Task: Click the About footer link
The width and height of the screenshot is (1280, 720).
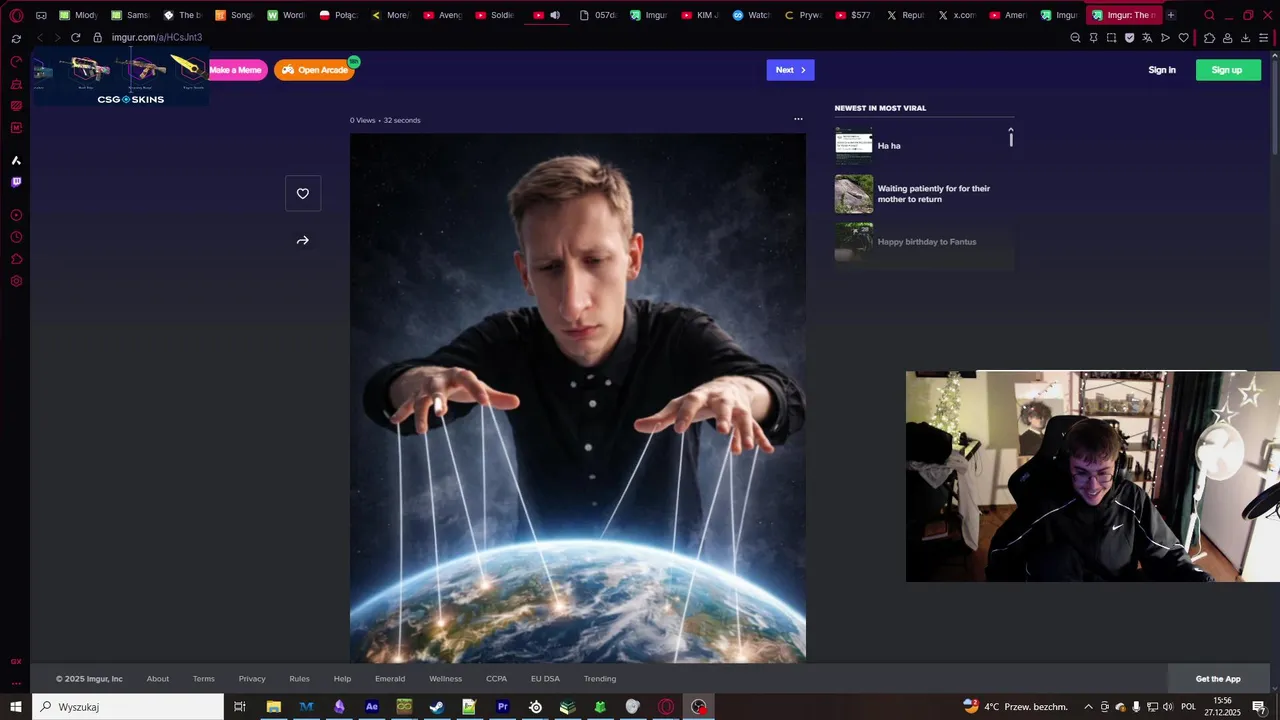Action: 158,679
